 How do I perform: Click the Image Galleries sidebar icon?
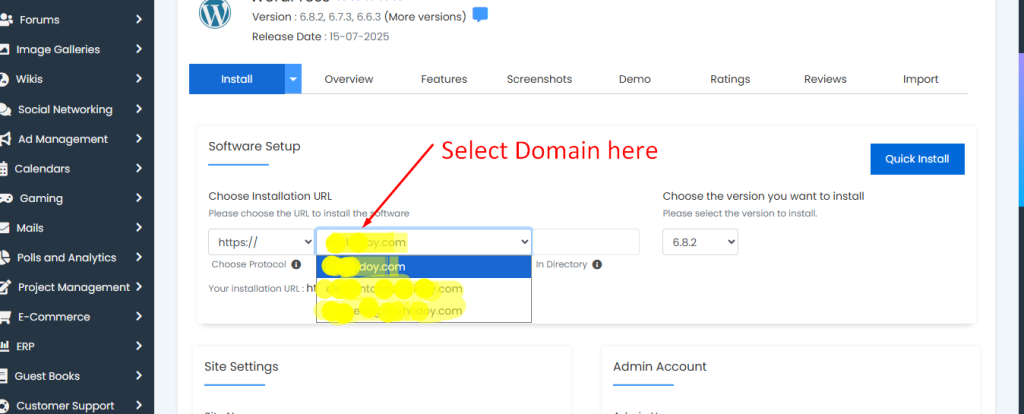(x=6, y=49)
